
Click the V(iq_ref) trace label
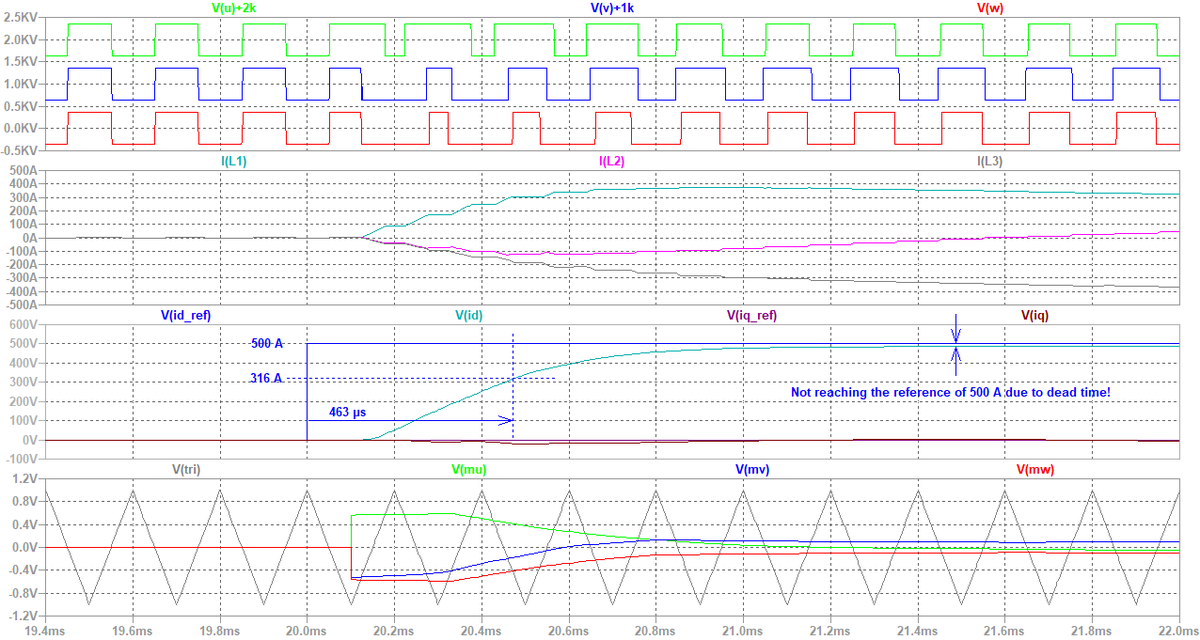(752, 315)
